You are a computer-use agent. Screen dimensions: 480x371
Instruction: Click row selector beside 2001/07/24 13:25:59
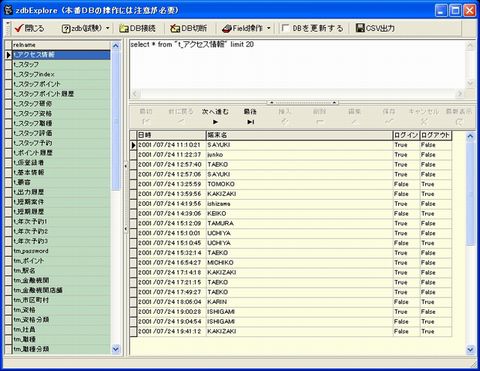click(133, 184)
